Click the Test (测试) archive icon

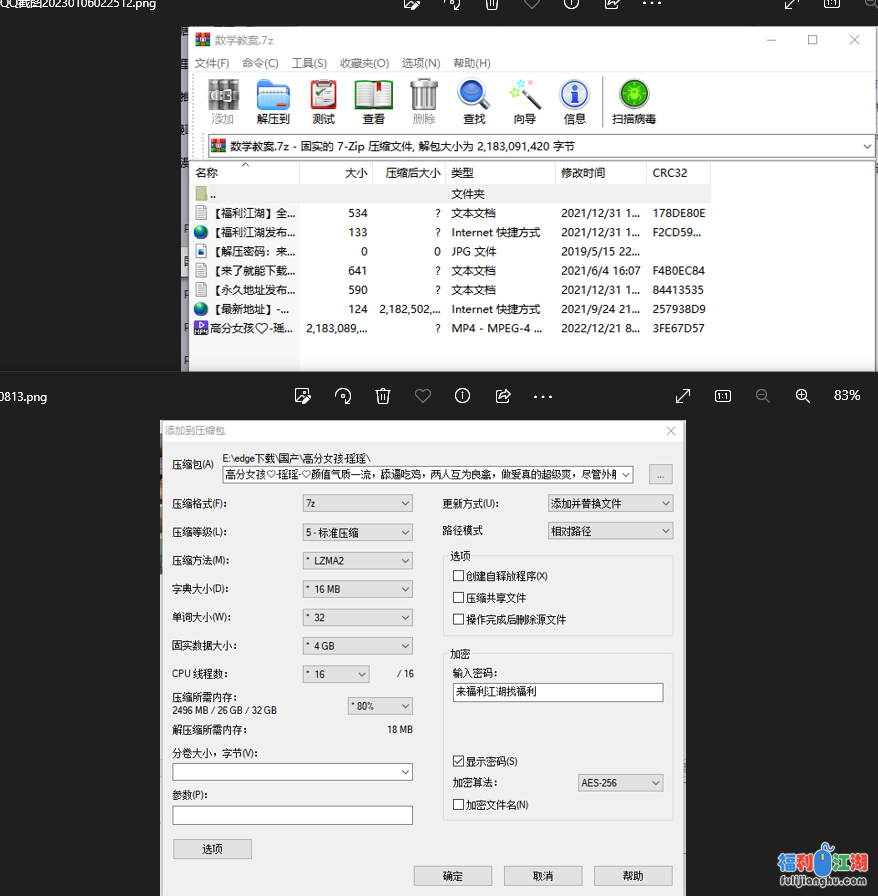323,102
